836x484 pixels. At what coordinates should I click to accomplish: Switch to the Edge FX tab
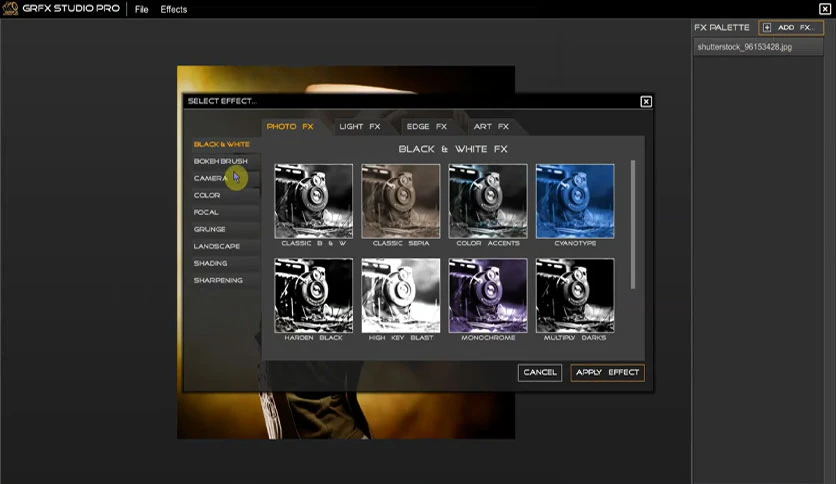pyautogui.click(x=427, y=126)
